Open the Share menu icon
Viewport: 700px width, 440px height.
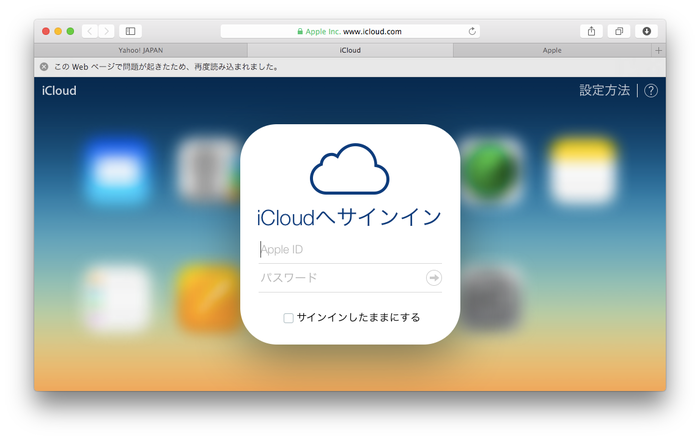click(591, 31)
